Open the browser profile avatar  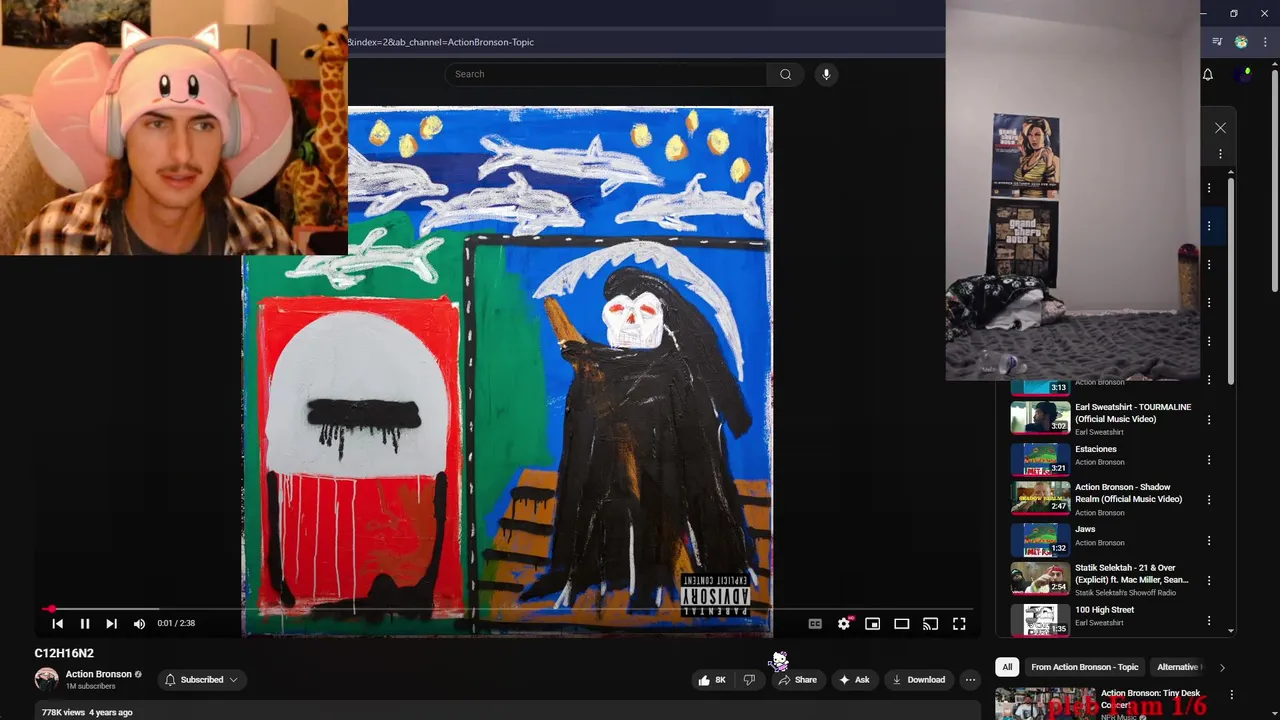click(1241, 42)
